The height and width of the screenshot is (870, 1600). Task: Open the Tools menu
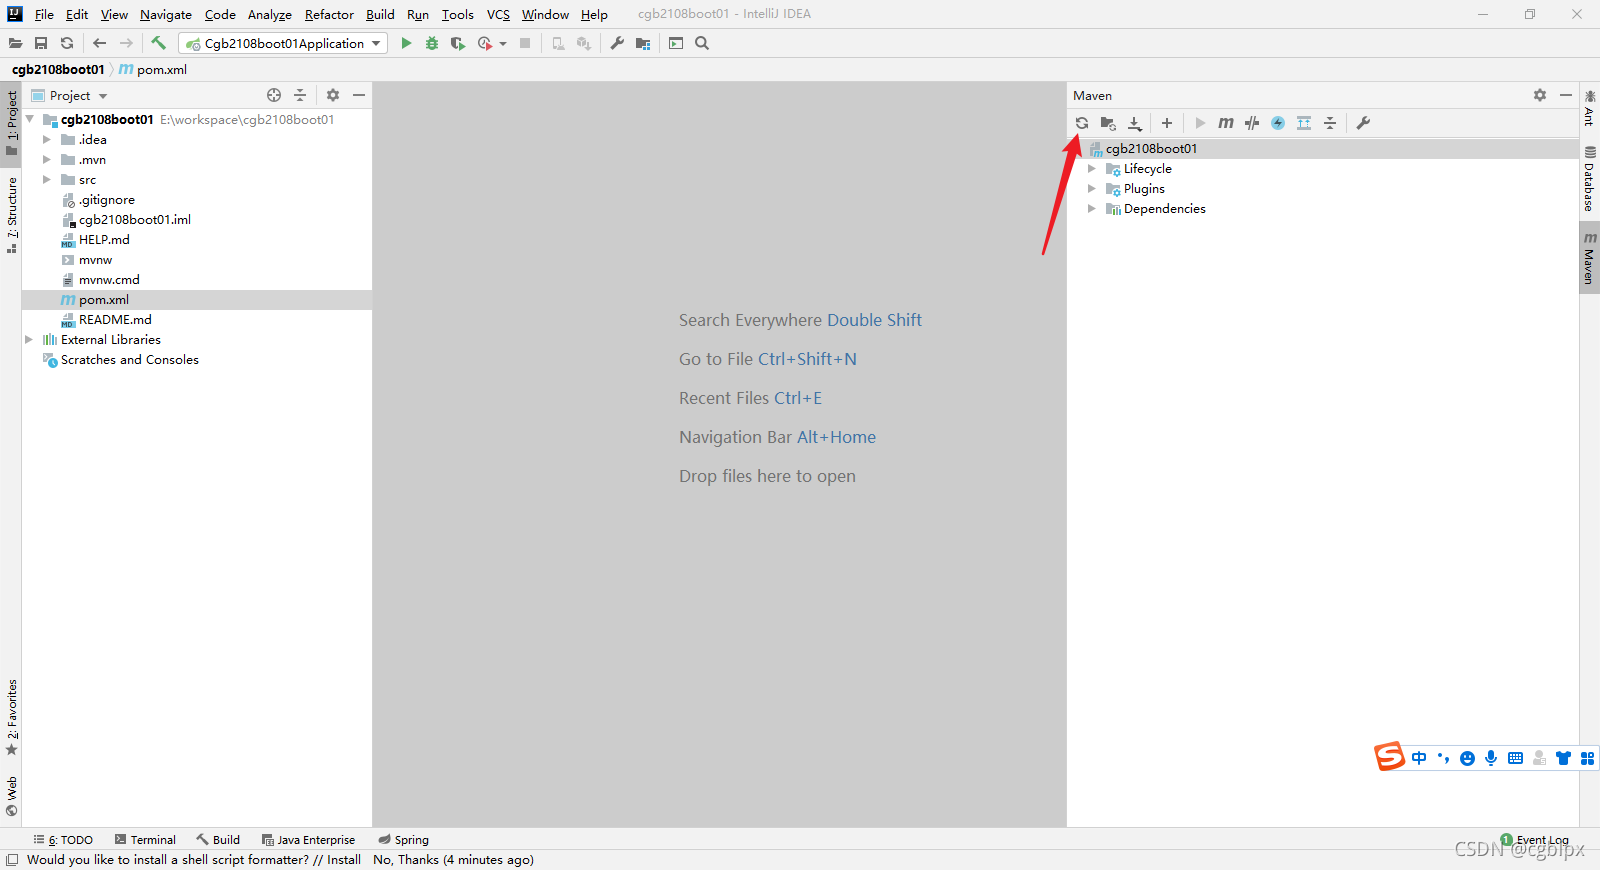coord(458,15)
